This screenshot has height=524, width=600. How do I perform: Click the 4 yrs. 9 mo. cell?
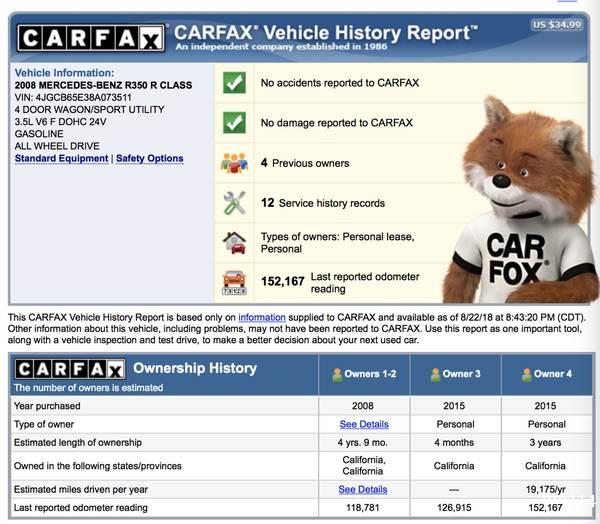pyautogui.click(x=363, y=442)
